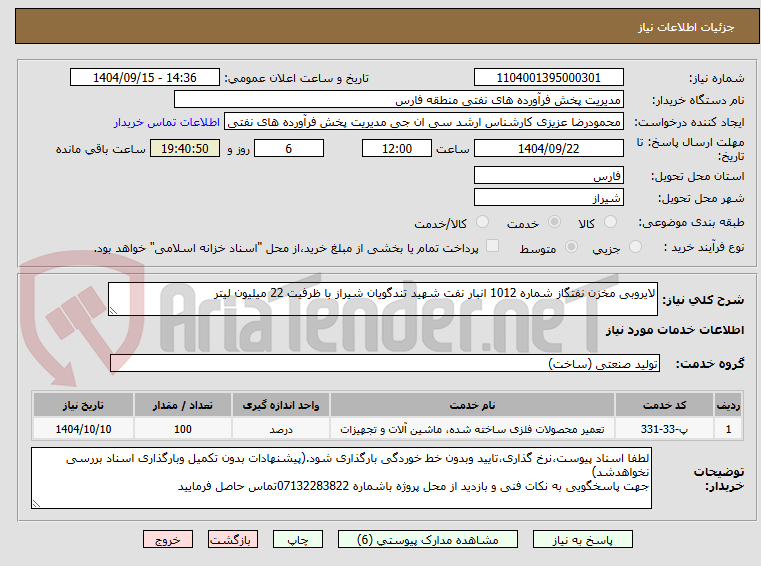
Task: Click the unit cell درصد
Action: (281, 429)
